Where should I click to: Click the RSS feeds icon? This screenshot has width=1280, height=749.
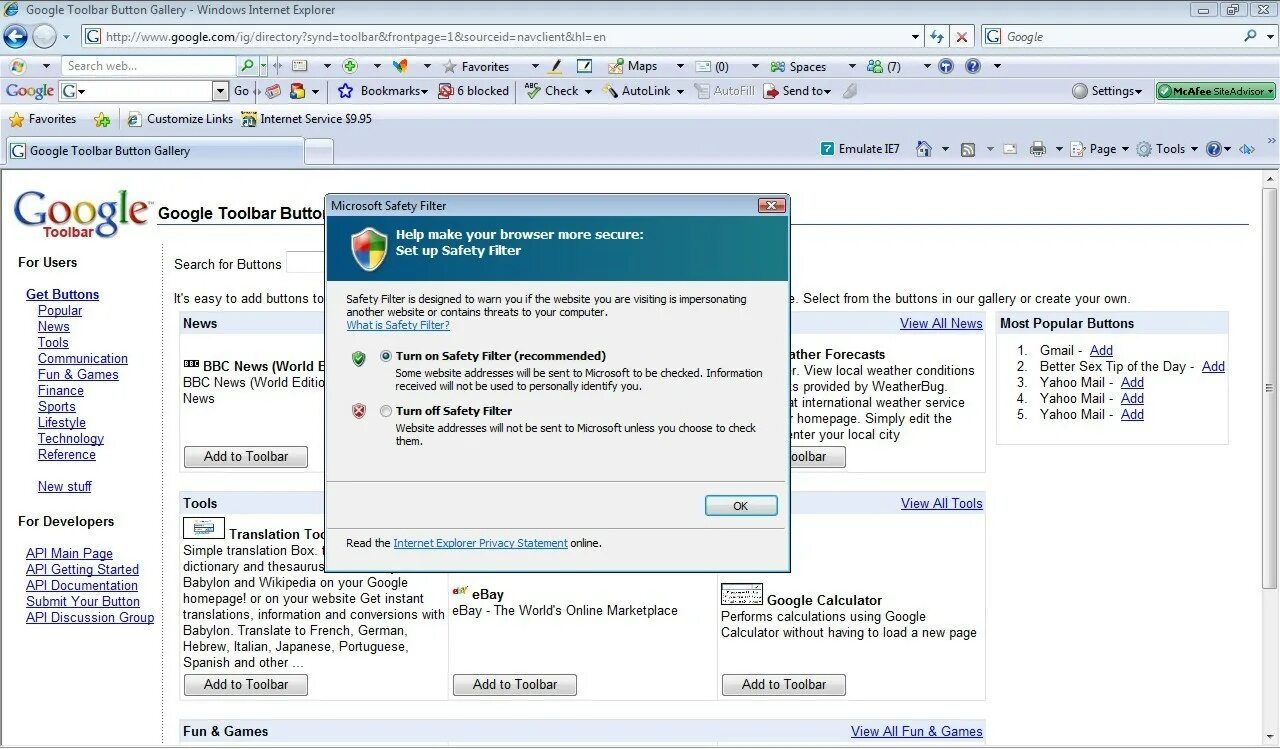click(968, 149)
